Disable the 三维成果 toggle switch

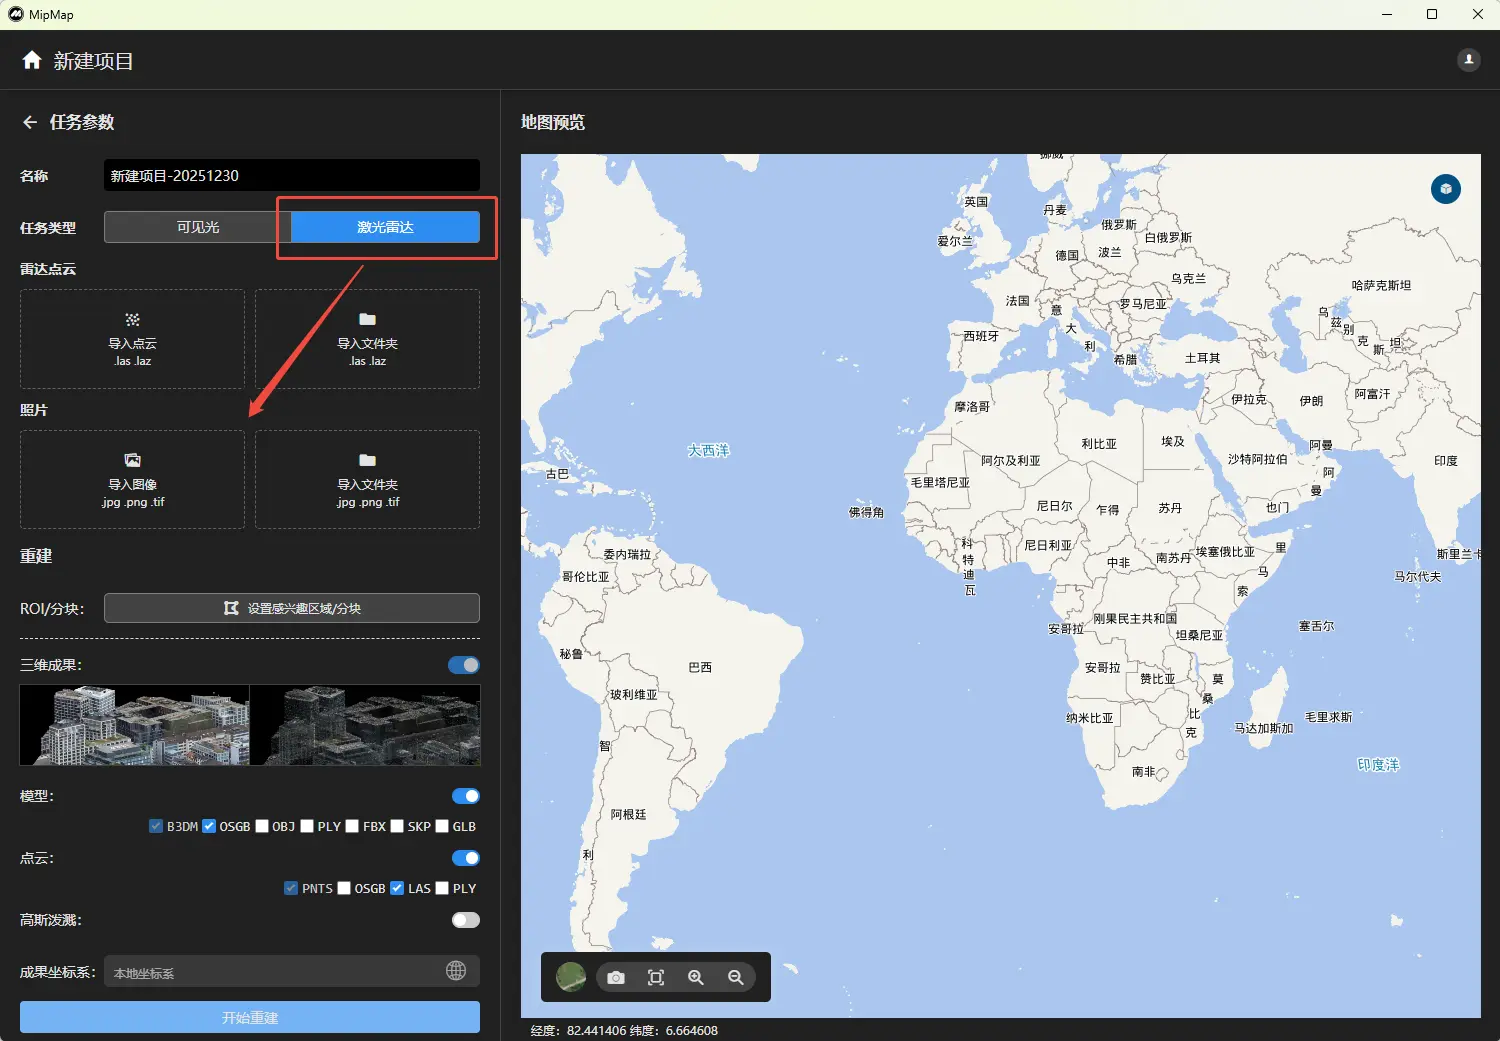(464, 665)
